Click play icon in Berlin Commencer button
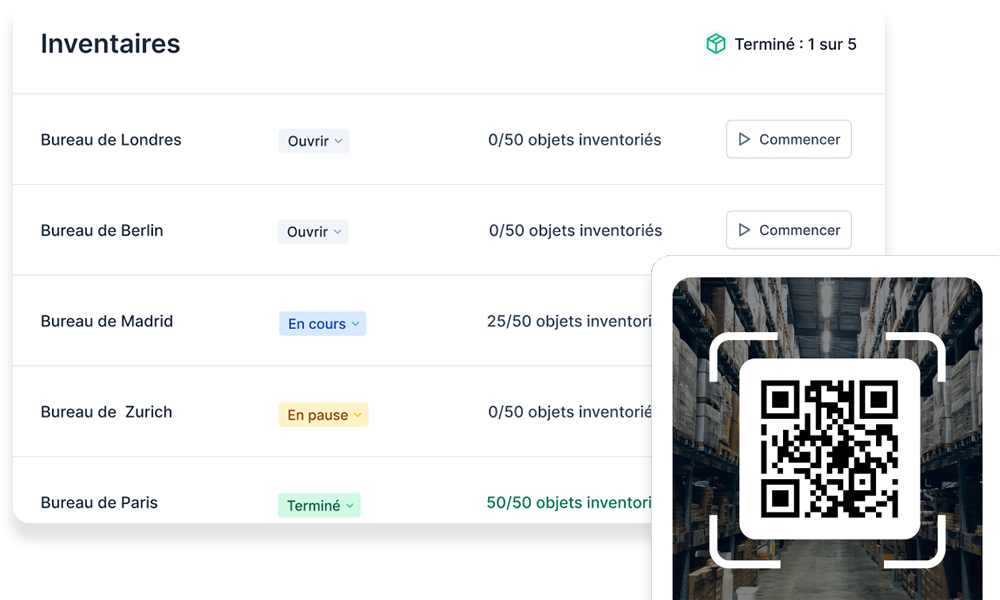 744,230
